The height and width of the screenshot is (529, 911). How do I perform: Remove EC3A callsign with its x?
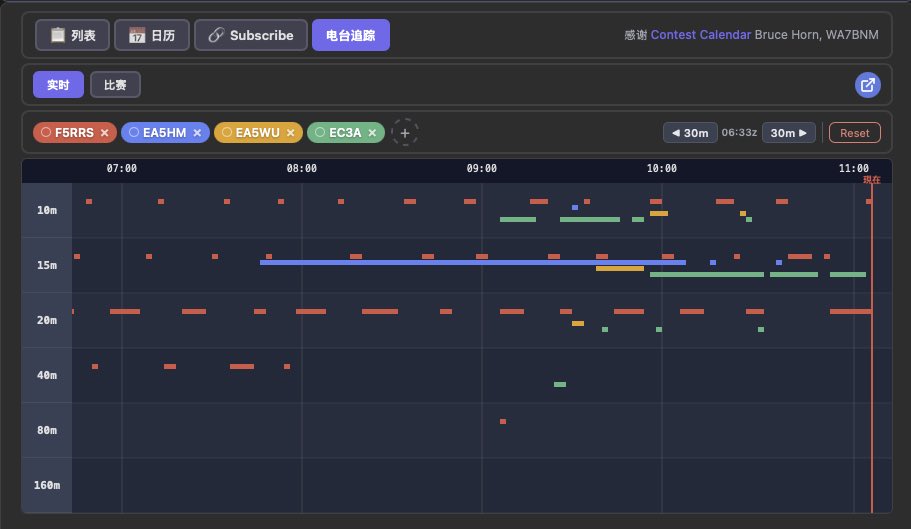pyautogui.click(x=372, y=133)
